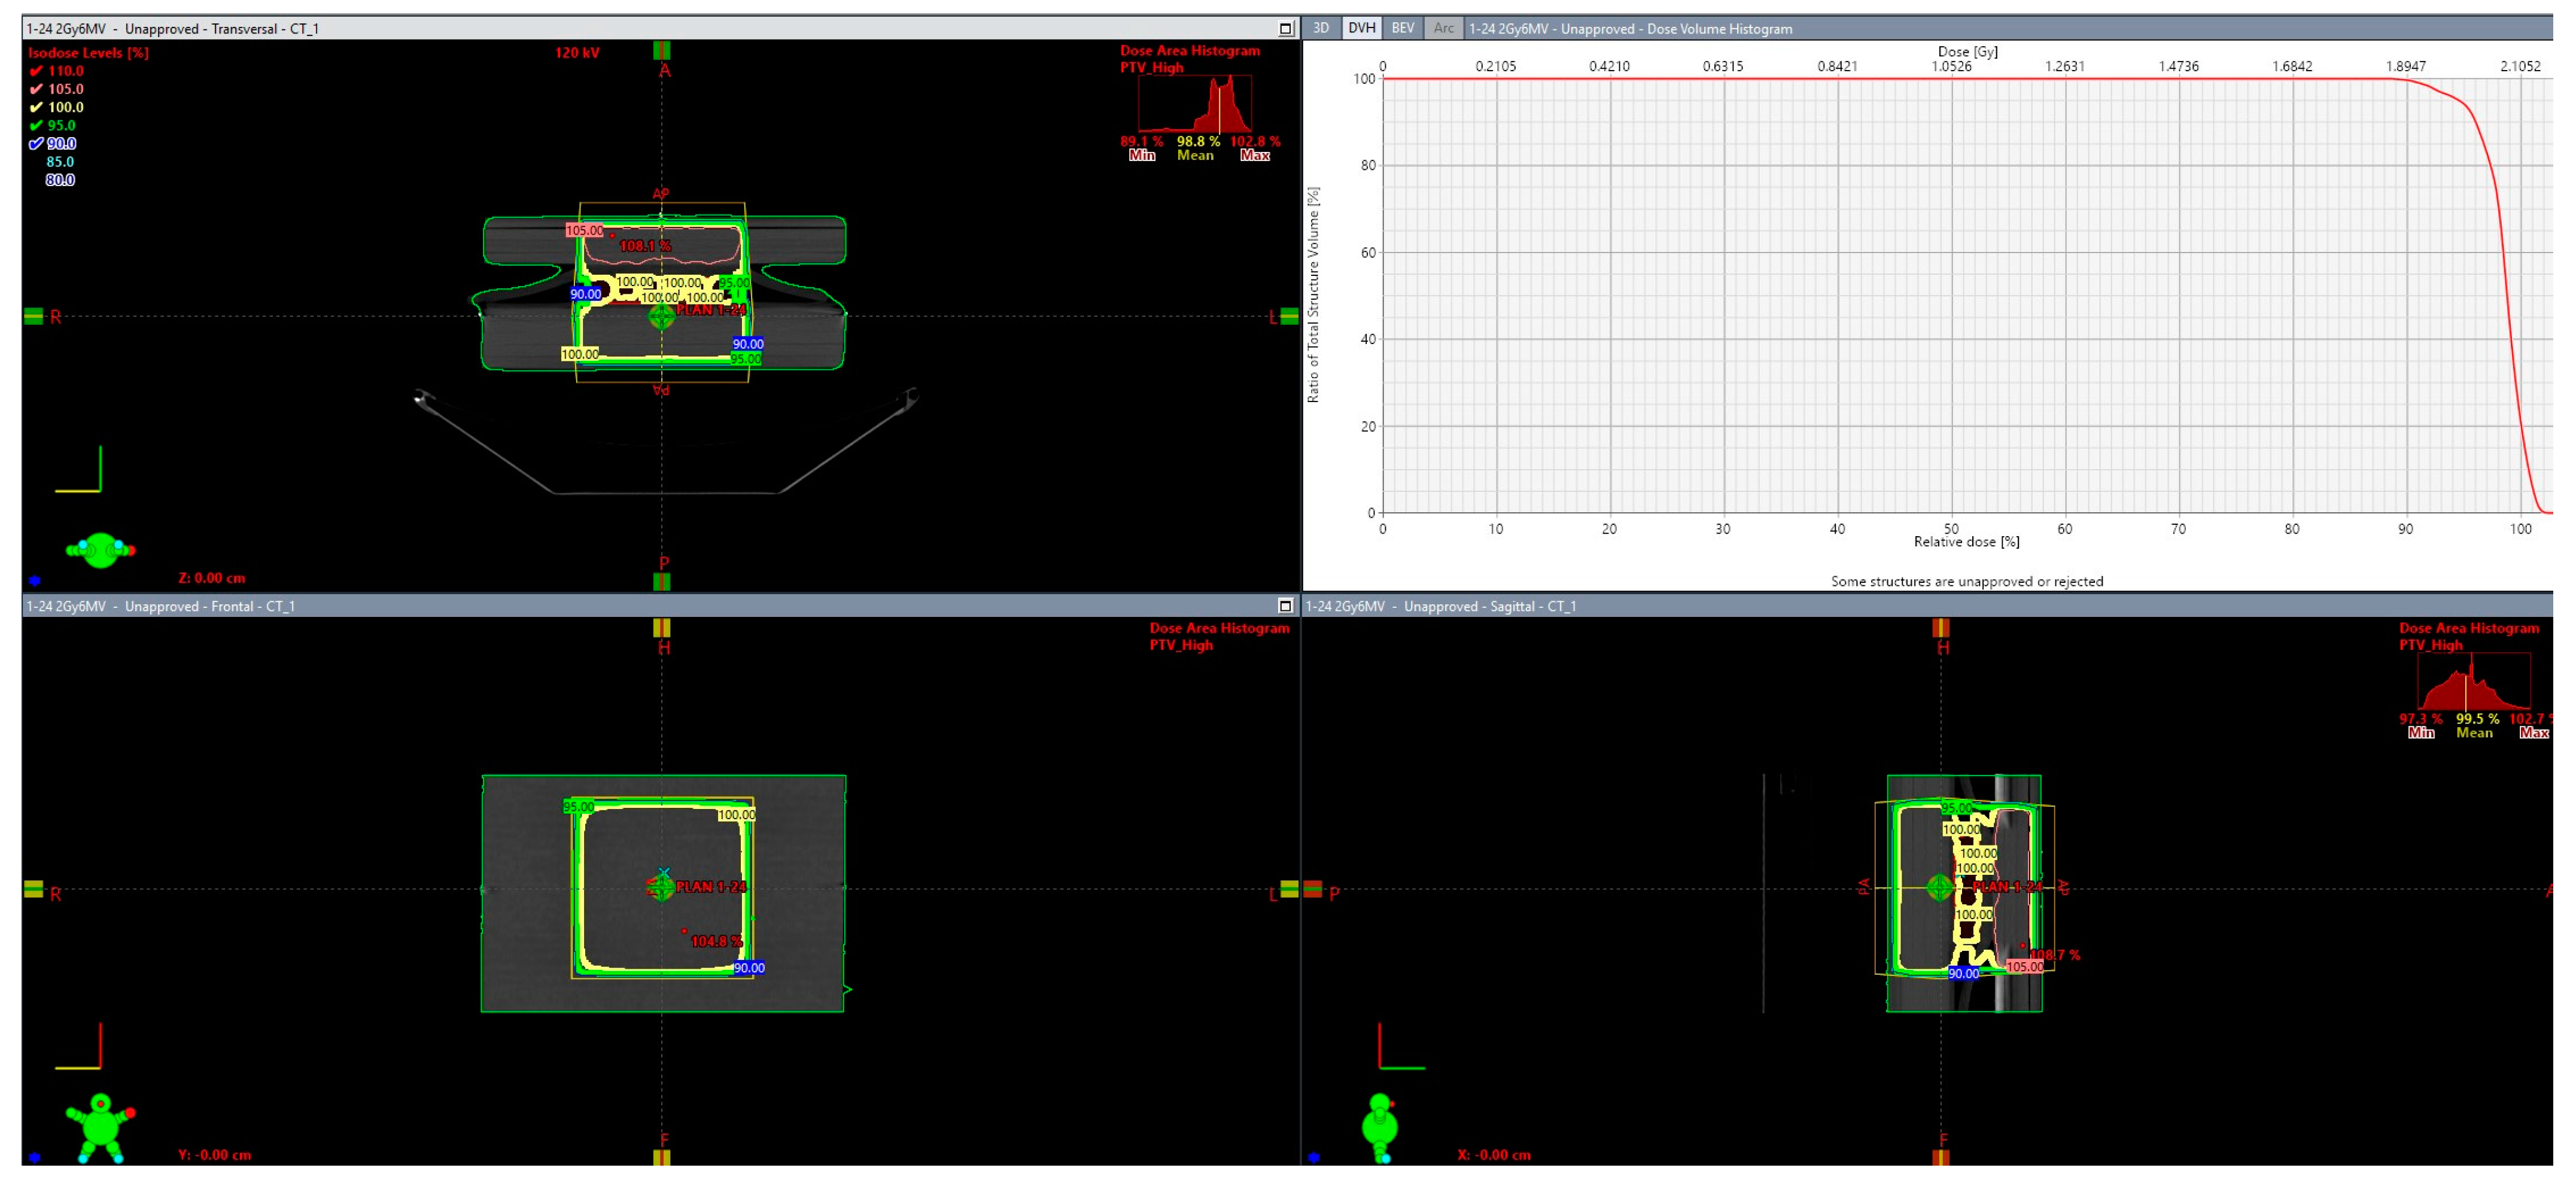Click the Isodose Levels [%] header
2576x1186 pixels.
coord(88,53)
